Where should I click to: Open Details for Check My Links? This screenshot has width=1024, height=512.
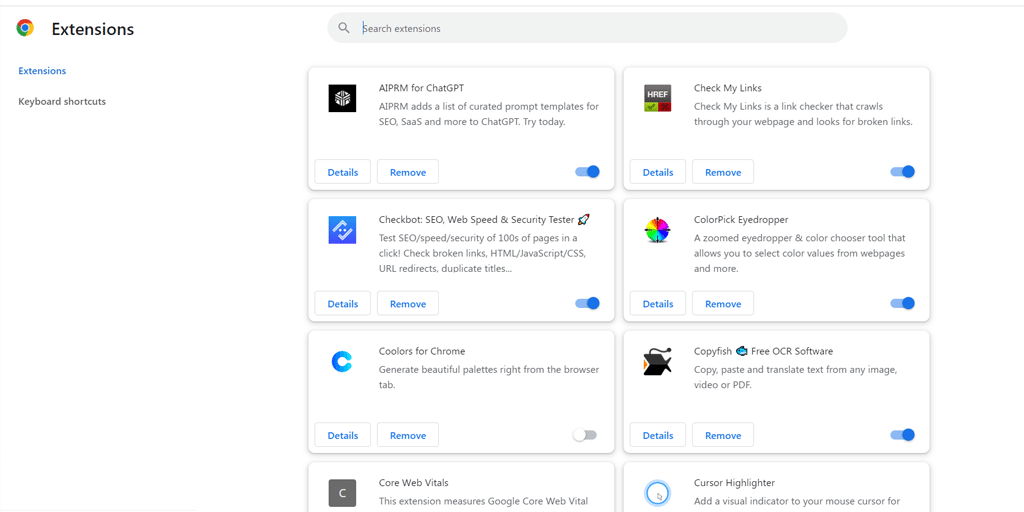[658, 172]
